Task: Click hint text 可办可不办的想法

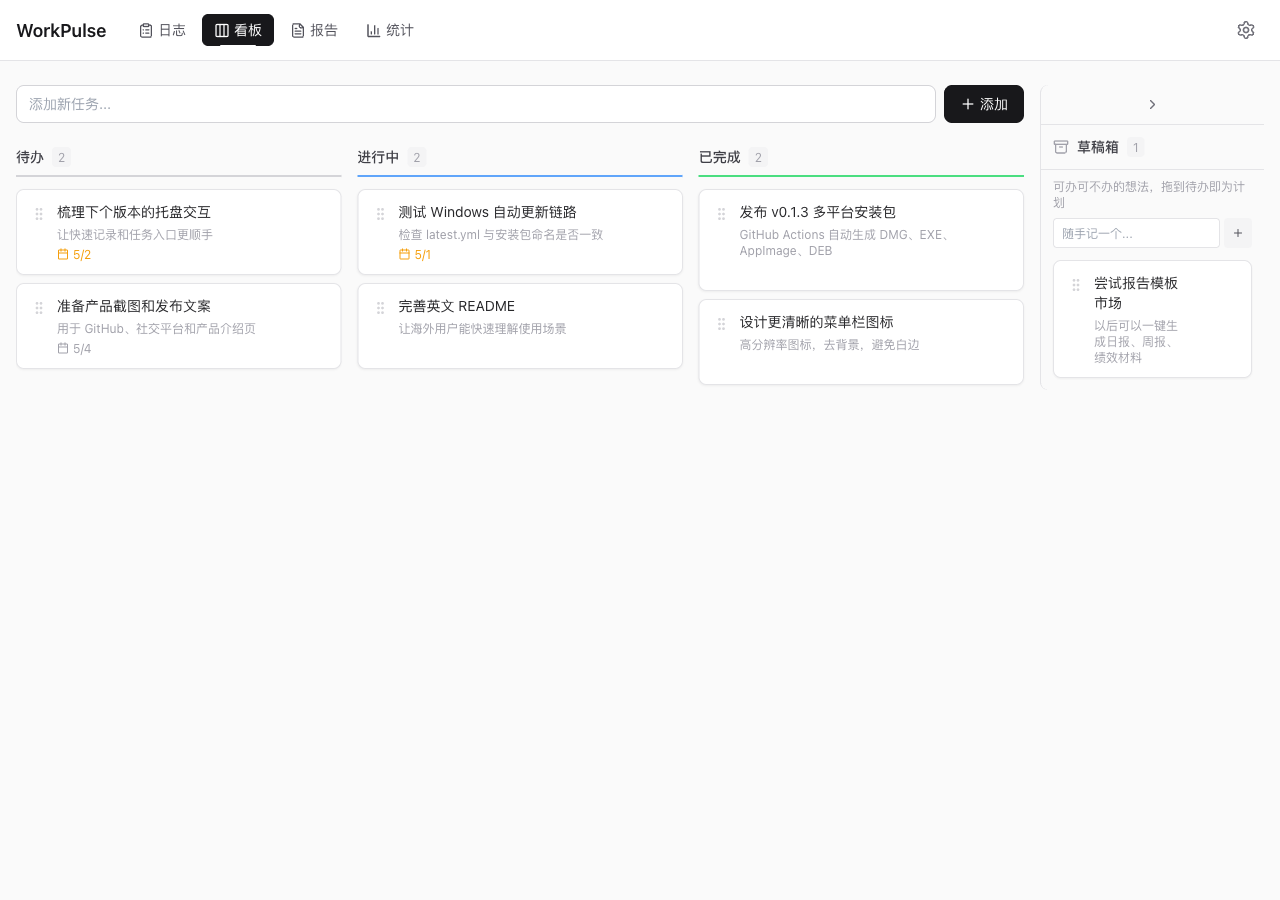Action: click(x=1149, y=194)
